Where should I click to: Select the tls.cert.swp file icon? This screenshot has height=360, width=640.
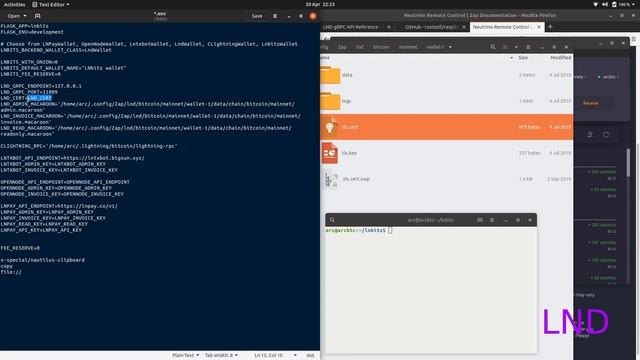click(331, 179)
